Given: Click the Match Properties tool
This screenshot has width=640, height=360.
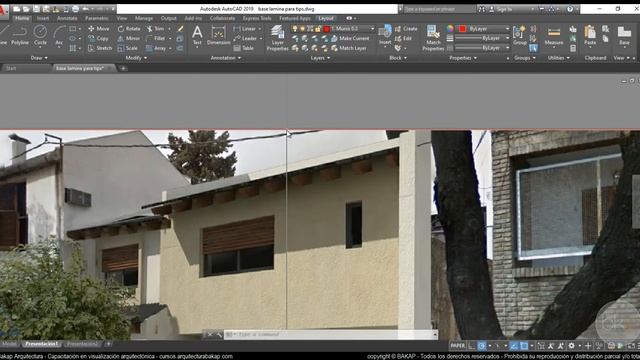Looking at the screenshot, I should pyautogui.click(x=433, y=38).
